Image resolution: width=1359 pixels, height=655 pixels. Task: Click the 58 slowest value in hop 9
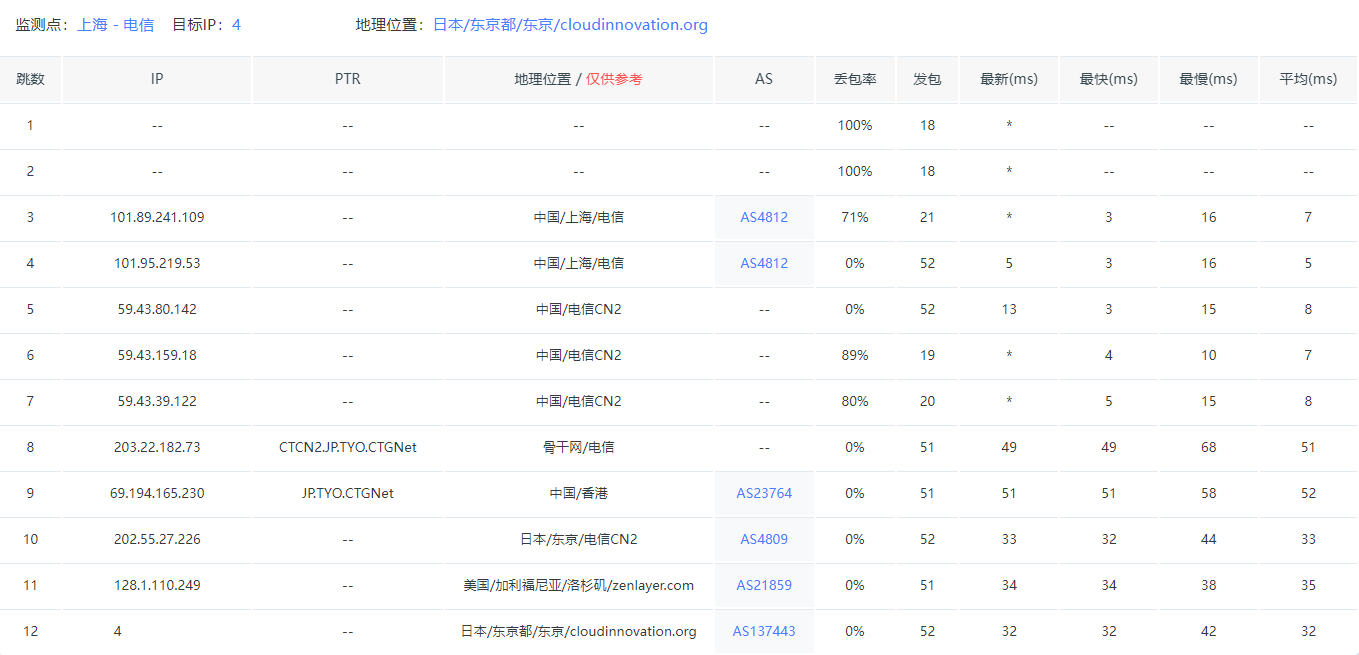(x=1208, y=493)
